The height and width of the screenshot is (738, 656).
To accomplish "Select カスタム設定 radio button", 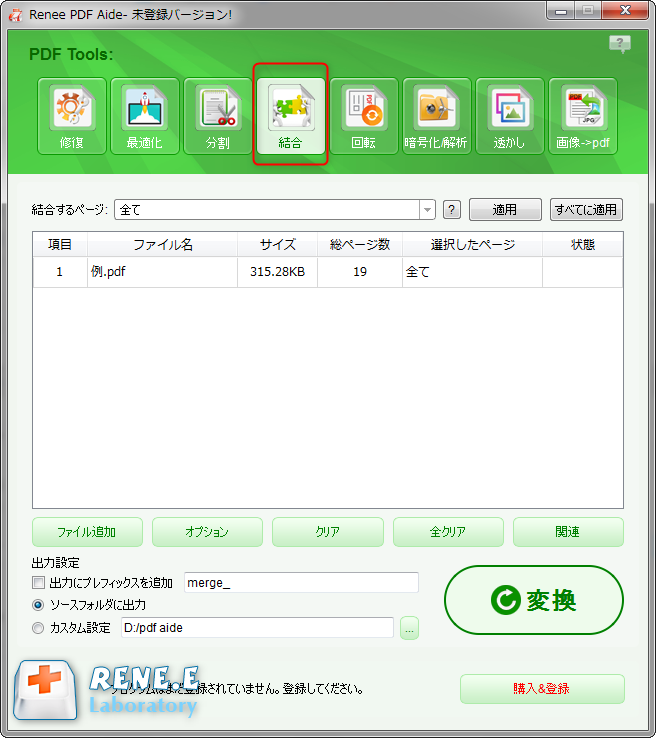I will click(38, 628).
